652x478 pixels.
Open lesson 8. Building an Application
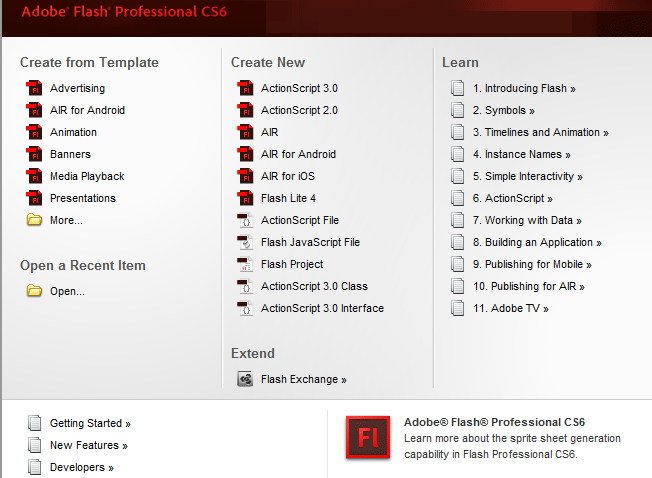(x=537, y=242)
